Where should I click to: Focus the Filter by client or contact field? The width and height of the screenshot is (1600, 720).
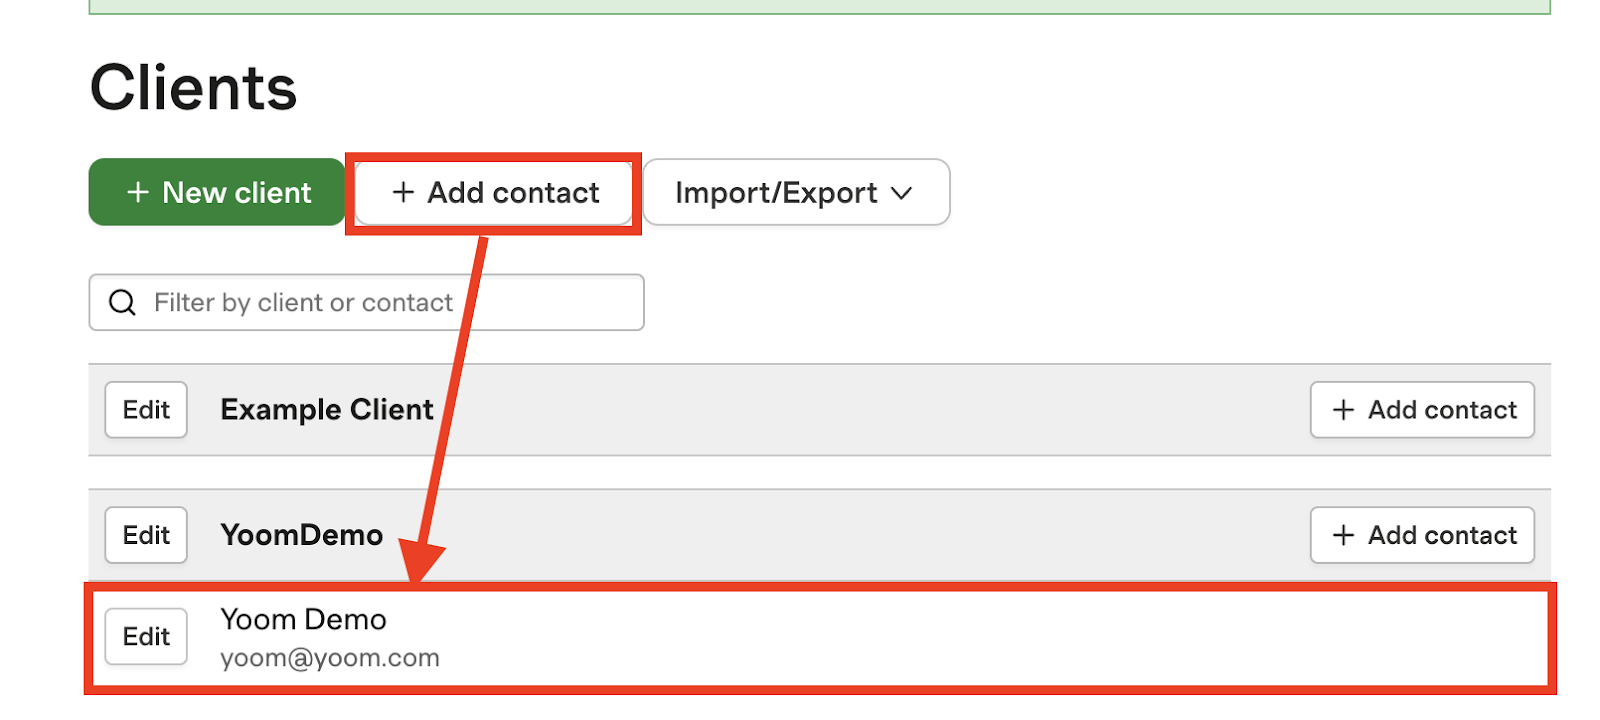click(380, 302)
